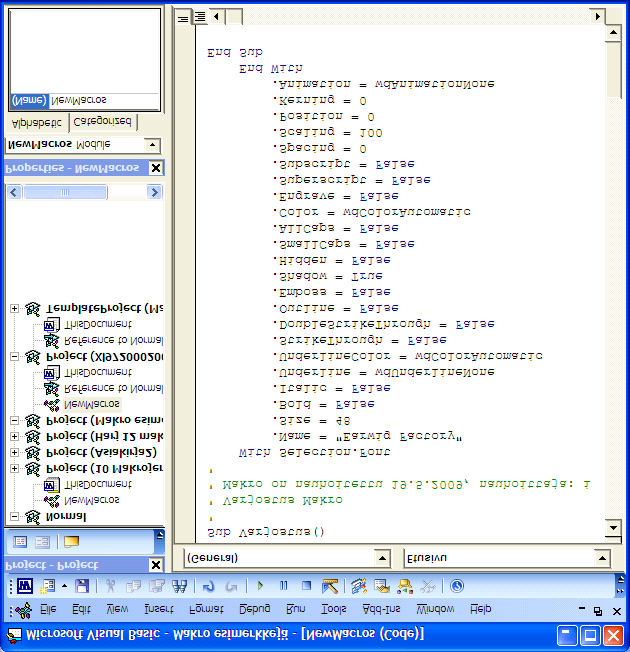Switch to Full Module View button
Viewport: 630px width, 652px height.
tap(200, 17)
